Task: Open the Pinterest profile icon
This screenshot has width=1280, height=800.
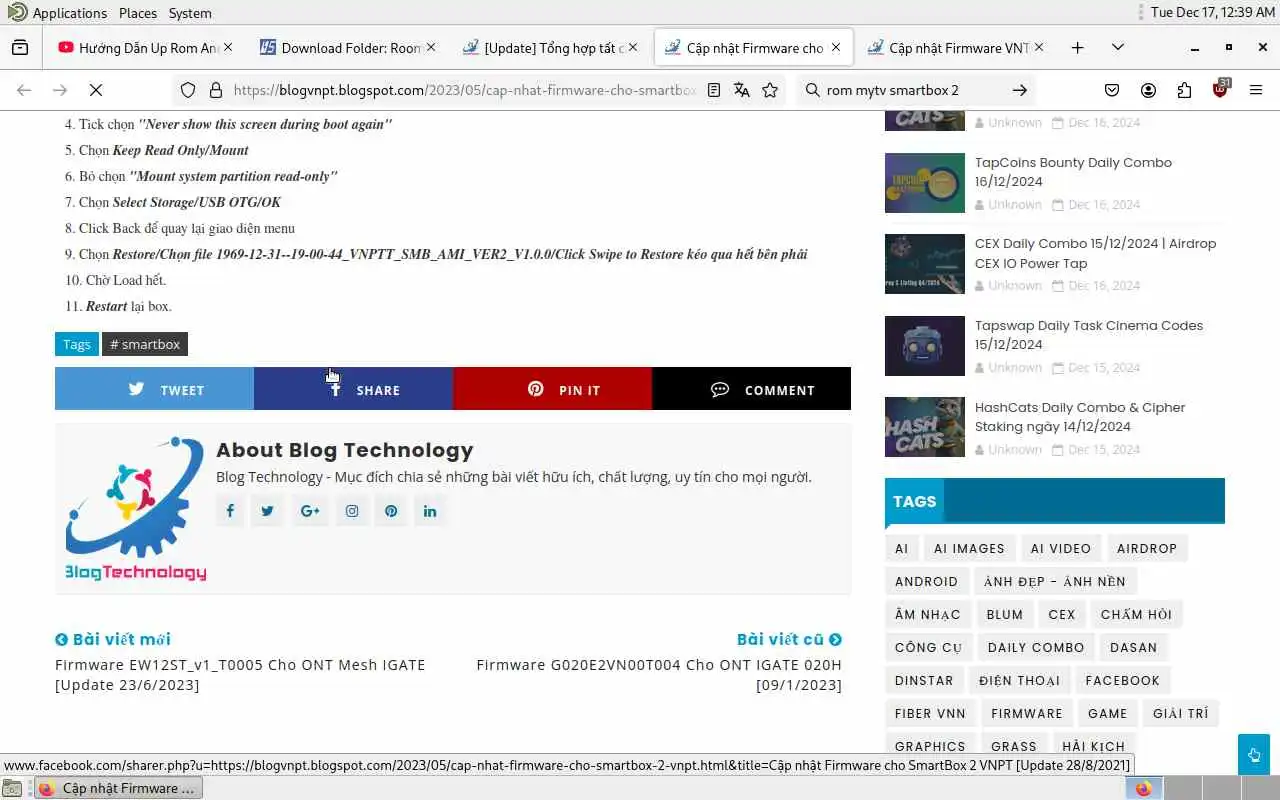Action: point(391,511)
